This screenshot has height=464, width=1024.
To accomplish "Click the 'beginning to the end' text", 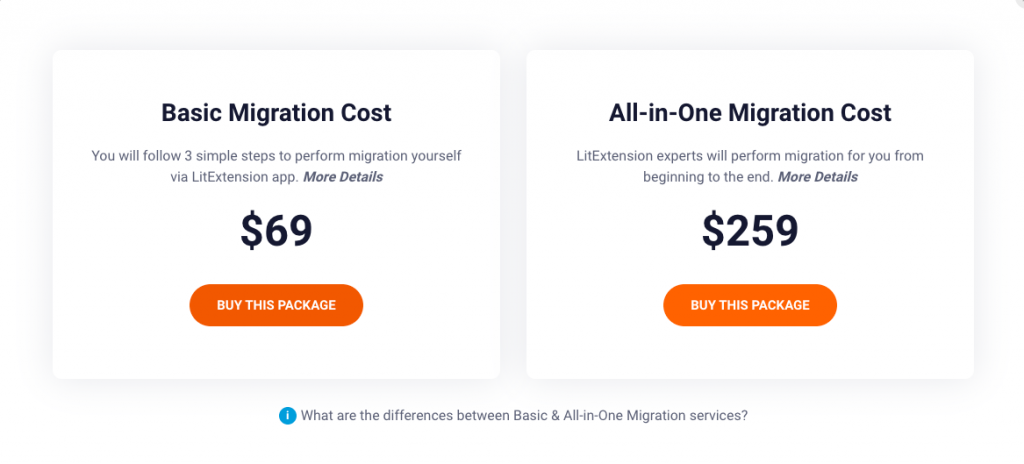I will tap(709, 177).
